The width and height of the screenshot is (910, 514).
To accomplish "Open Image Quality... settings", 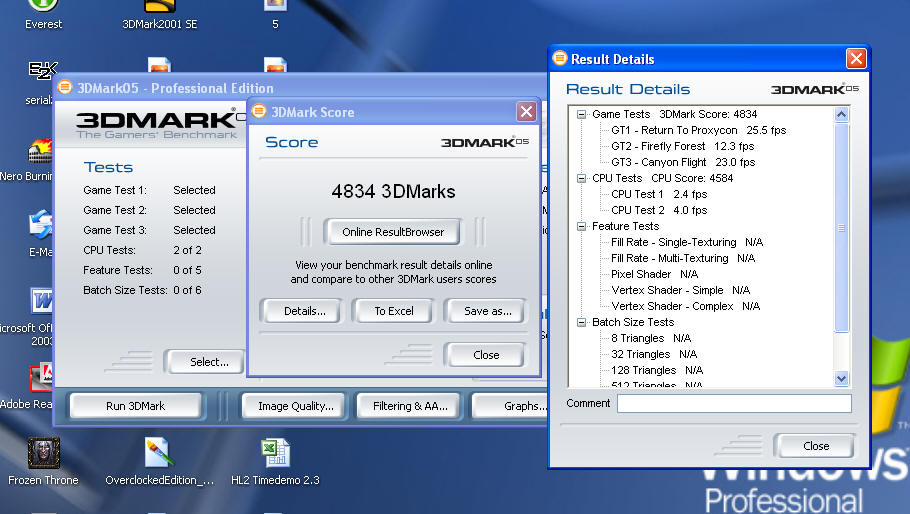I will coord(295,406).
